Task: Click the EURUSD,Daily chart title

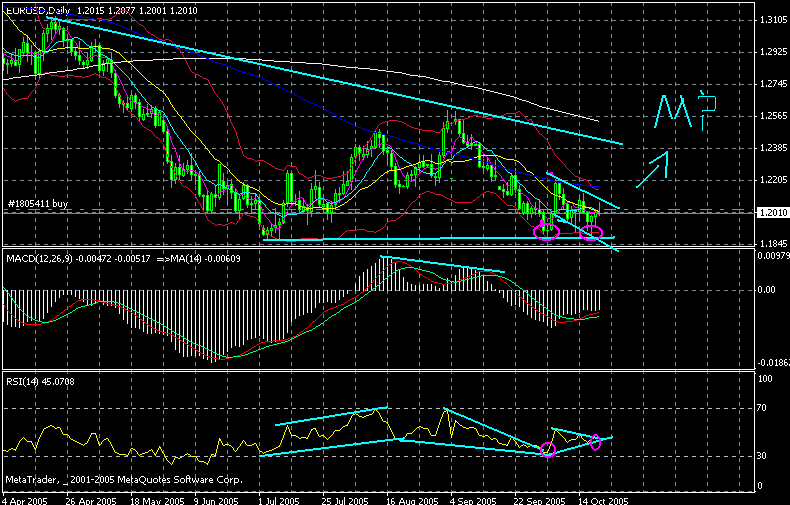Action: [37, 9]
